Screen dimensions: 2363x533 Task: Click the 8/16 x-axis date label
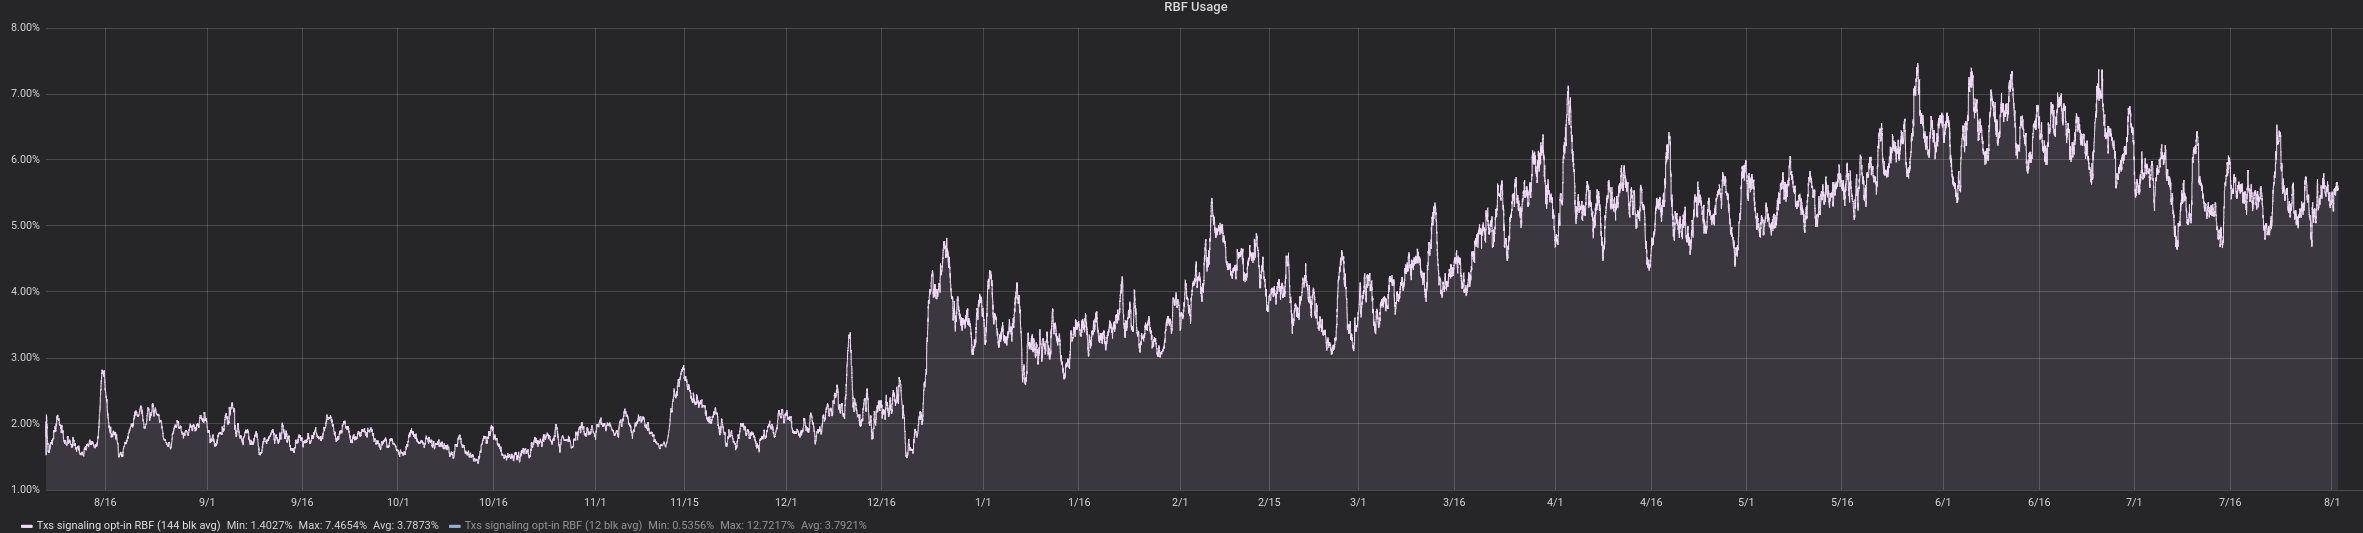(x=105, y=502)
